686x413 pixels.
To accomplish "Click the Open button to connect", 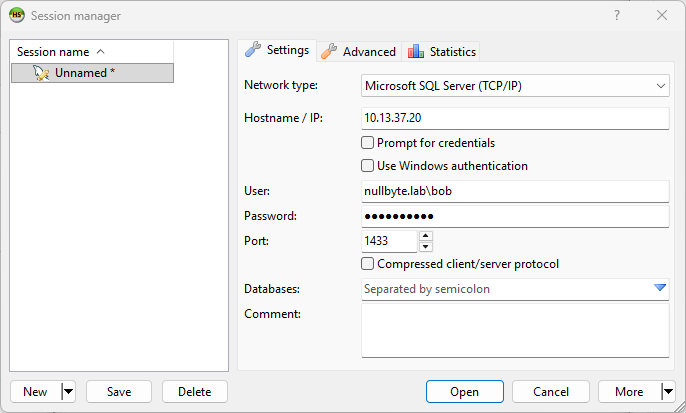I will click(465, 392).
